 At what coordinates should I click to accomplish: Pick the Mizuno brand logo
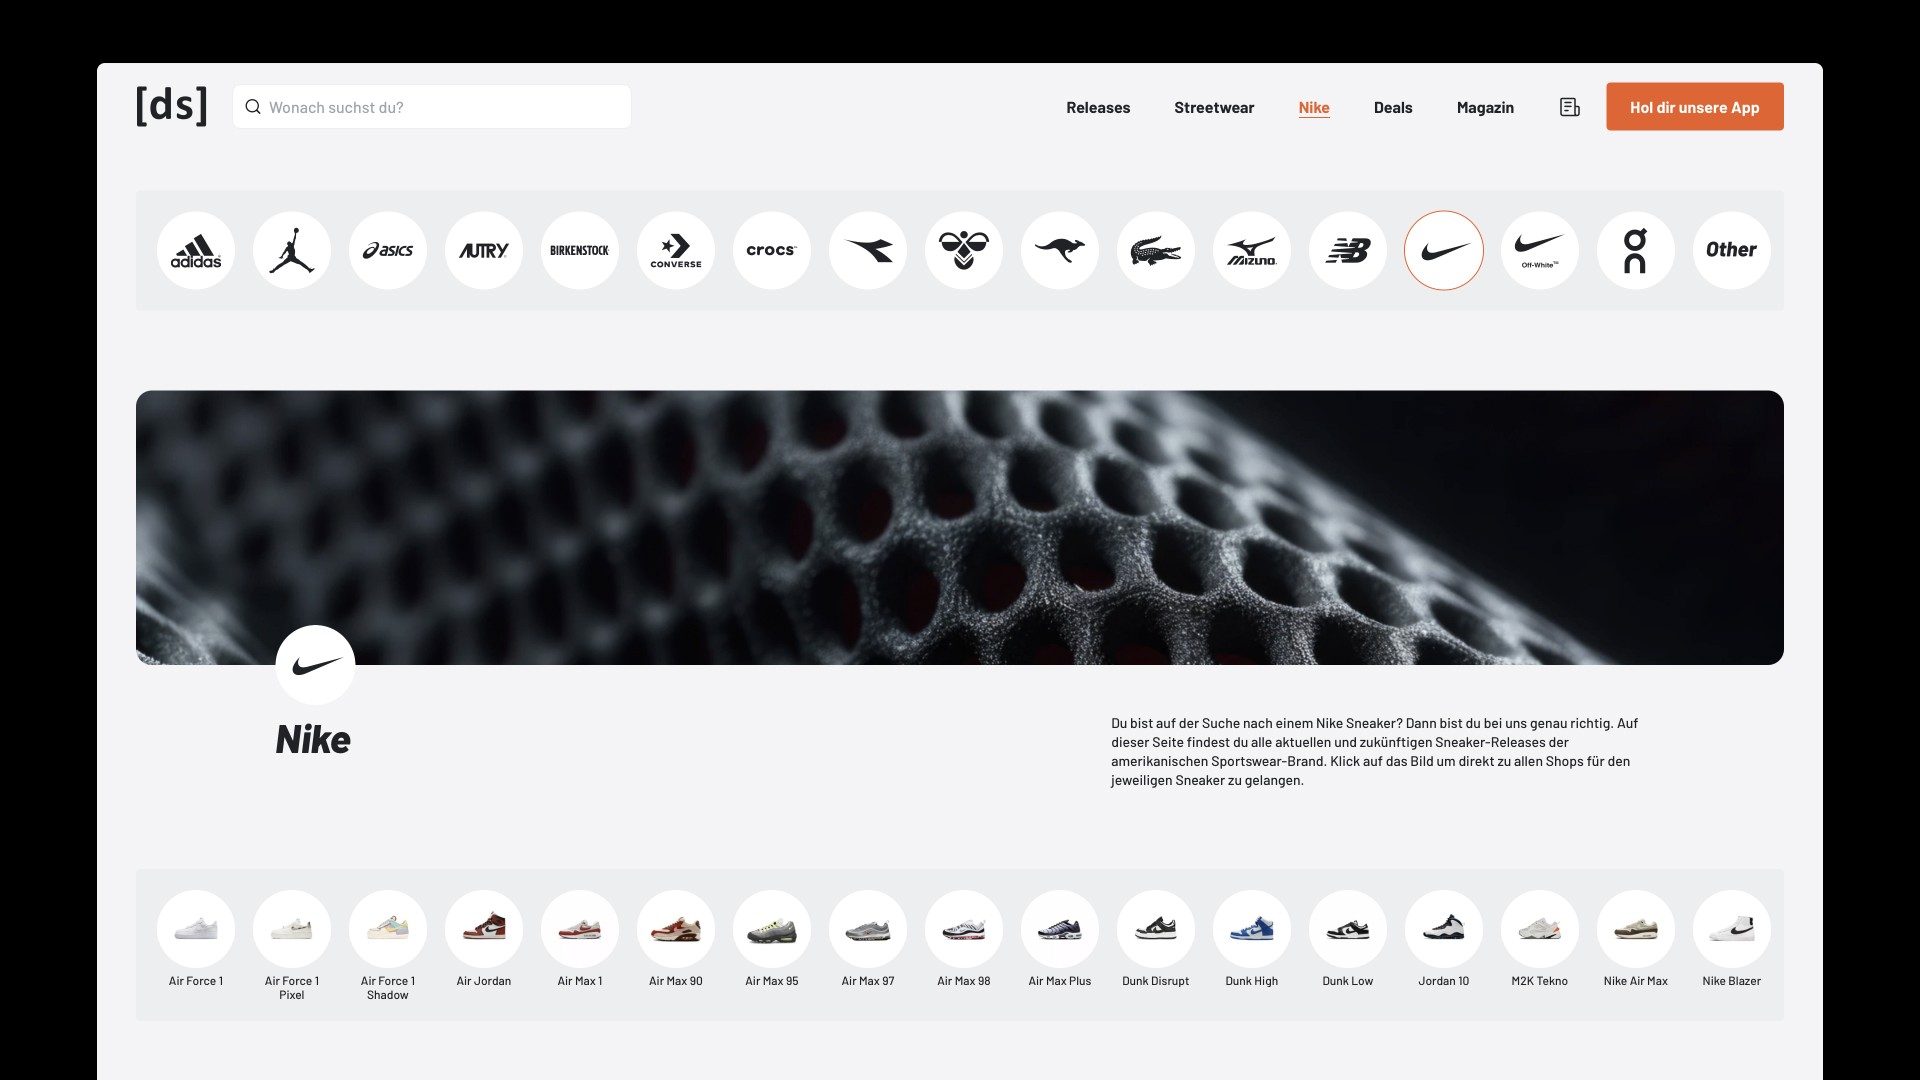point(1252,250)
